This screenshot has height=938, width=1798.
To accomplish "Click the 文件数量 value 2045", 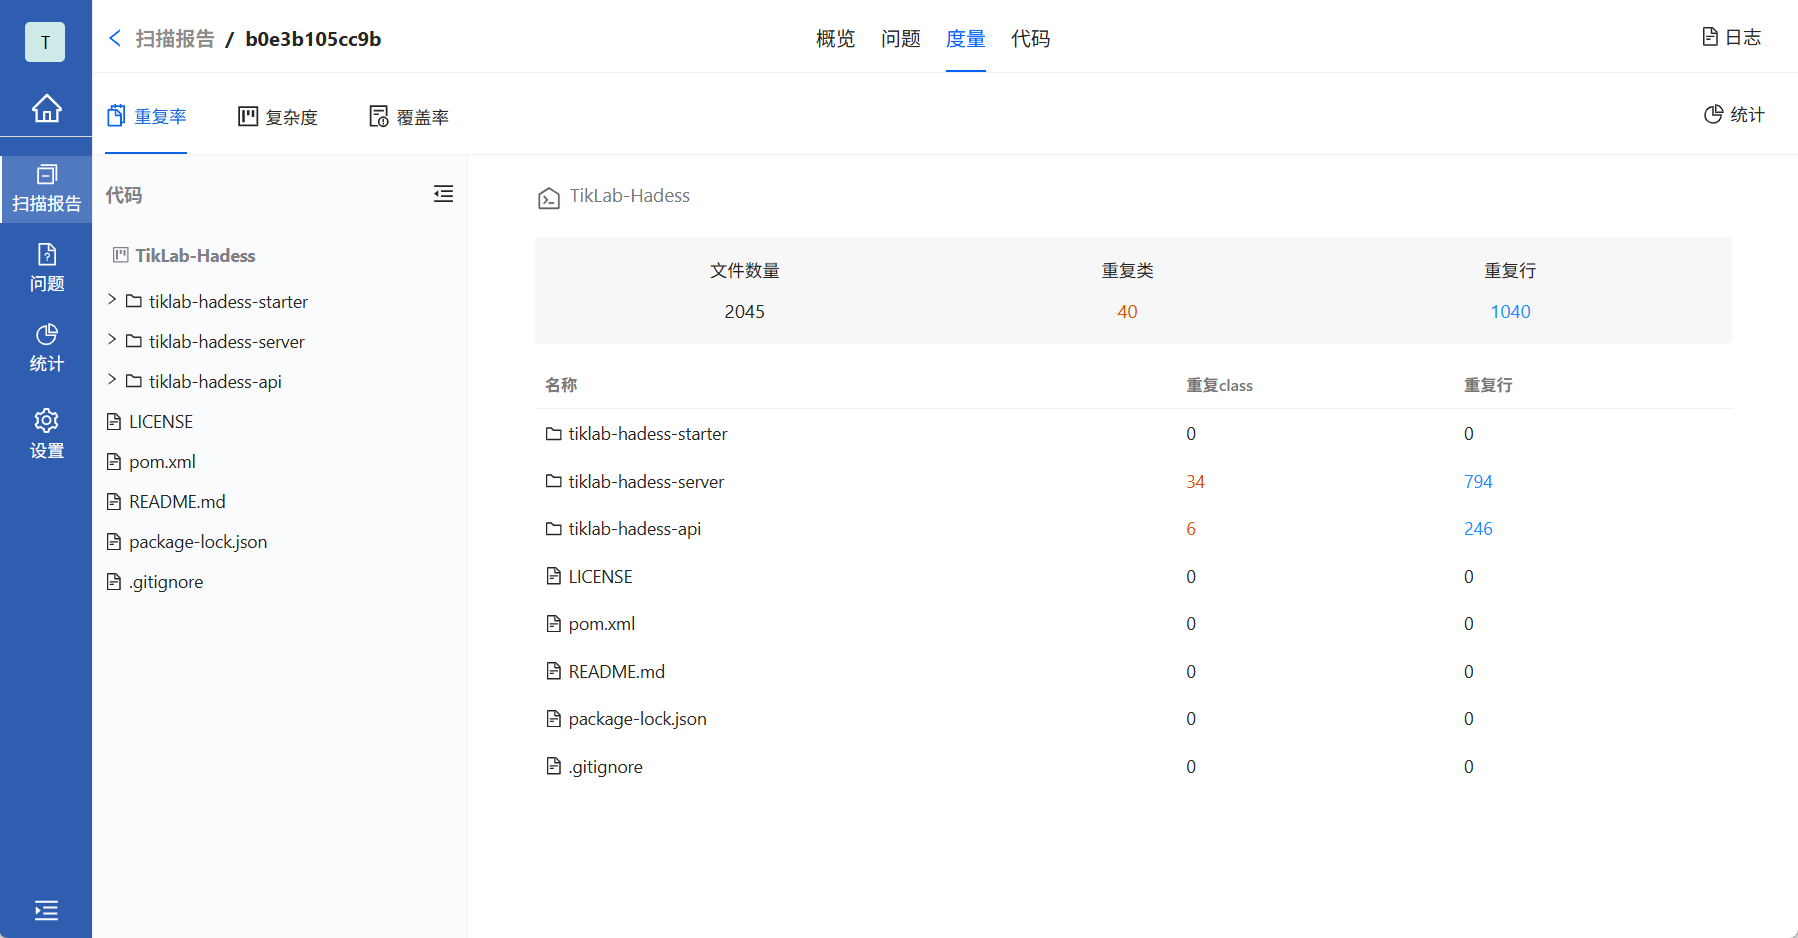I will click(x=744, y=312).
